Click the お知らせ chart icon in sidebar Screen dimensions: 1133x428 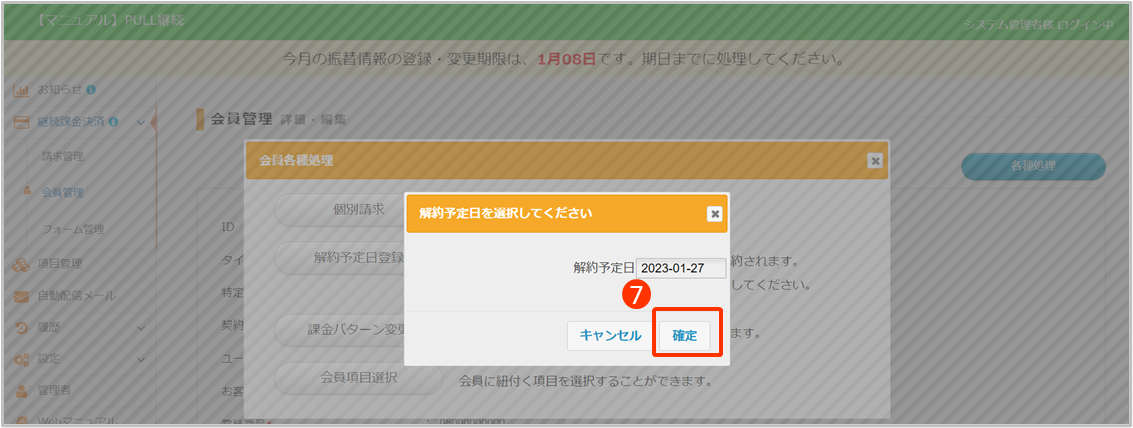coord(20,90)
